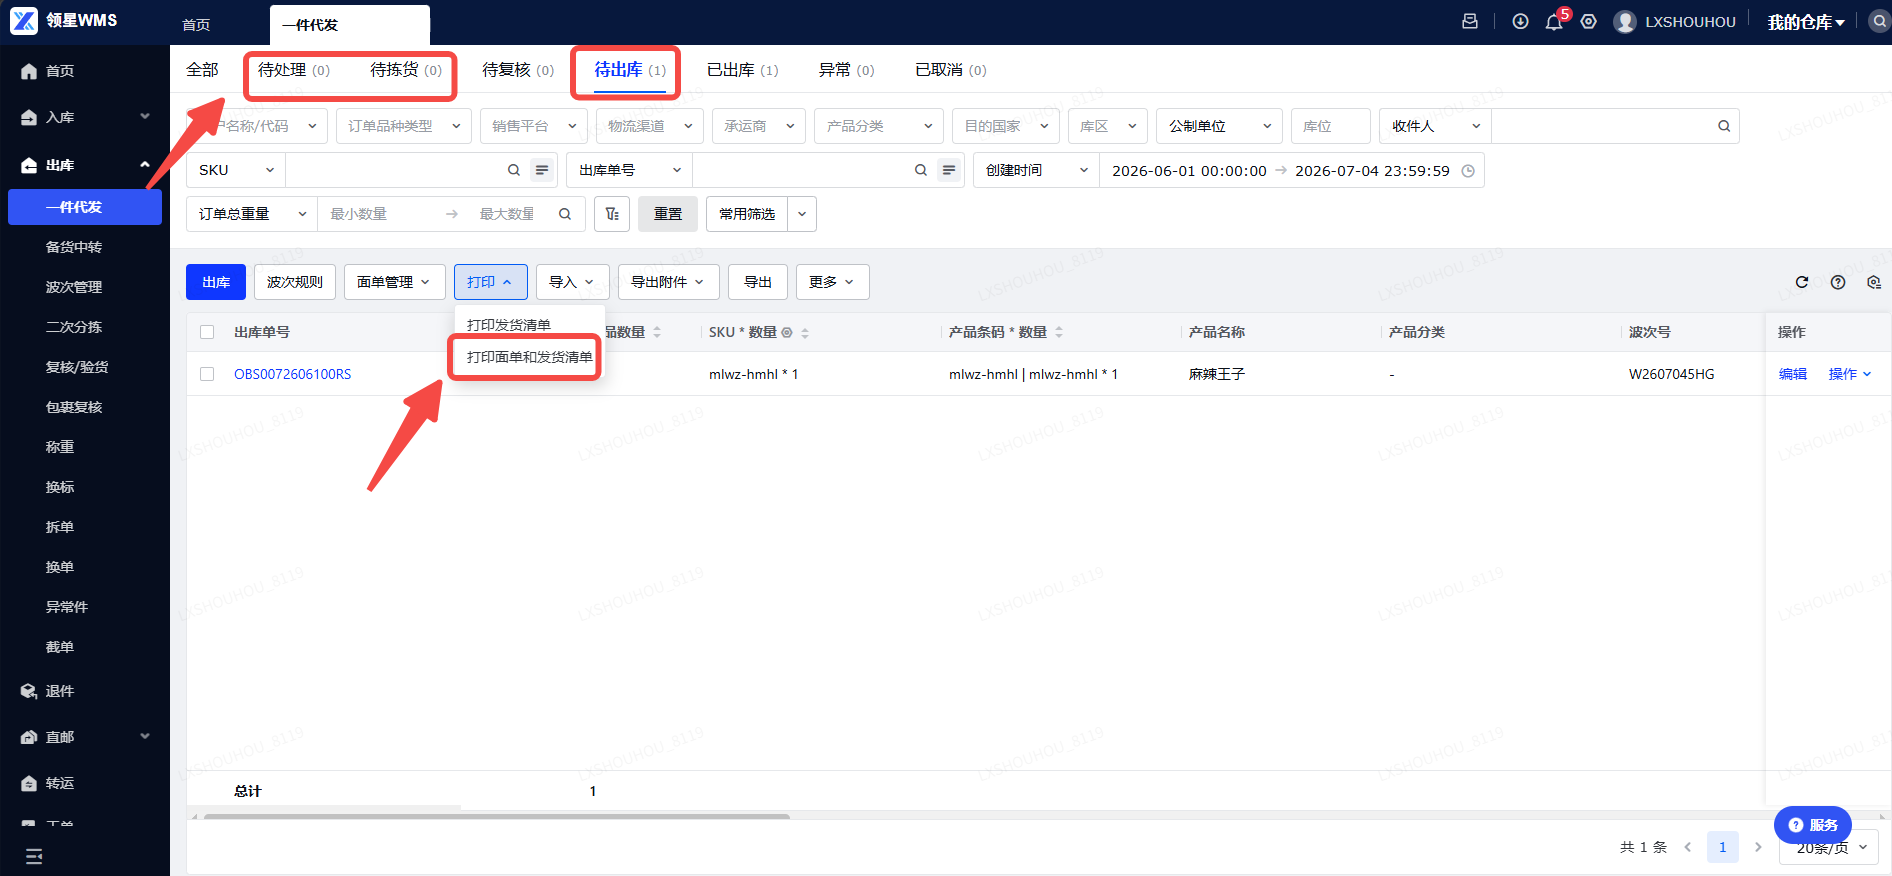
Task: Click the global search icon in header
Action: tap(1879, 21)
